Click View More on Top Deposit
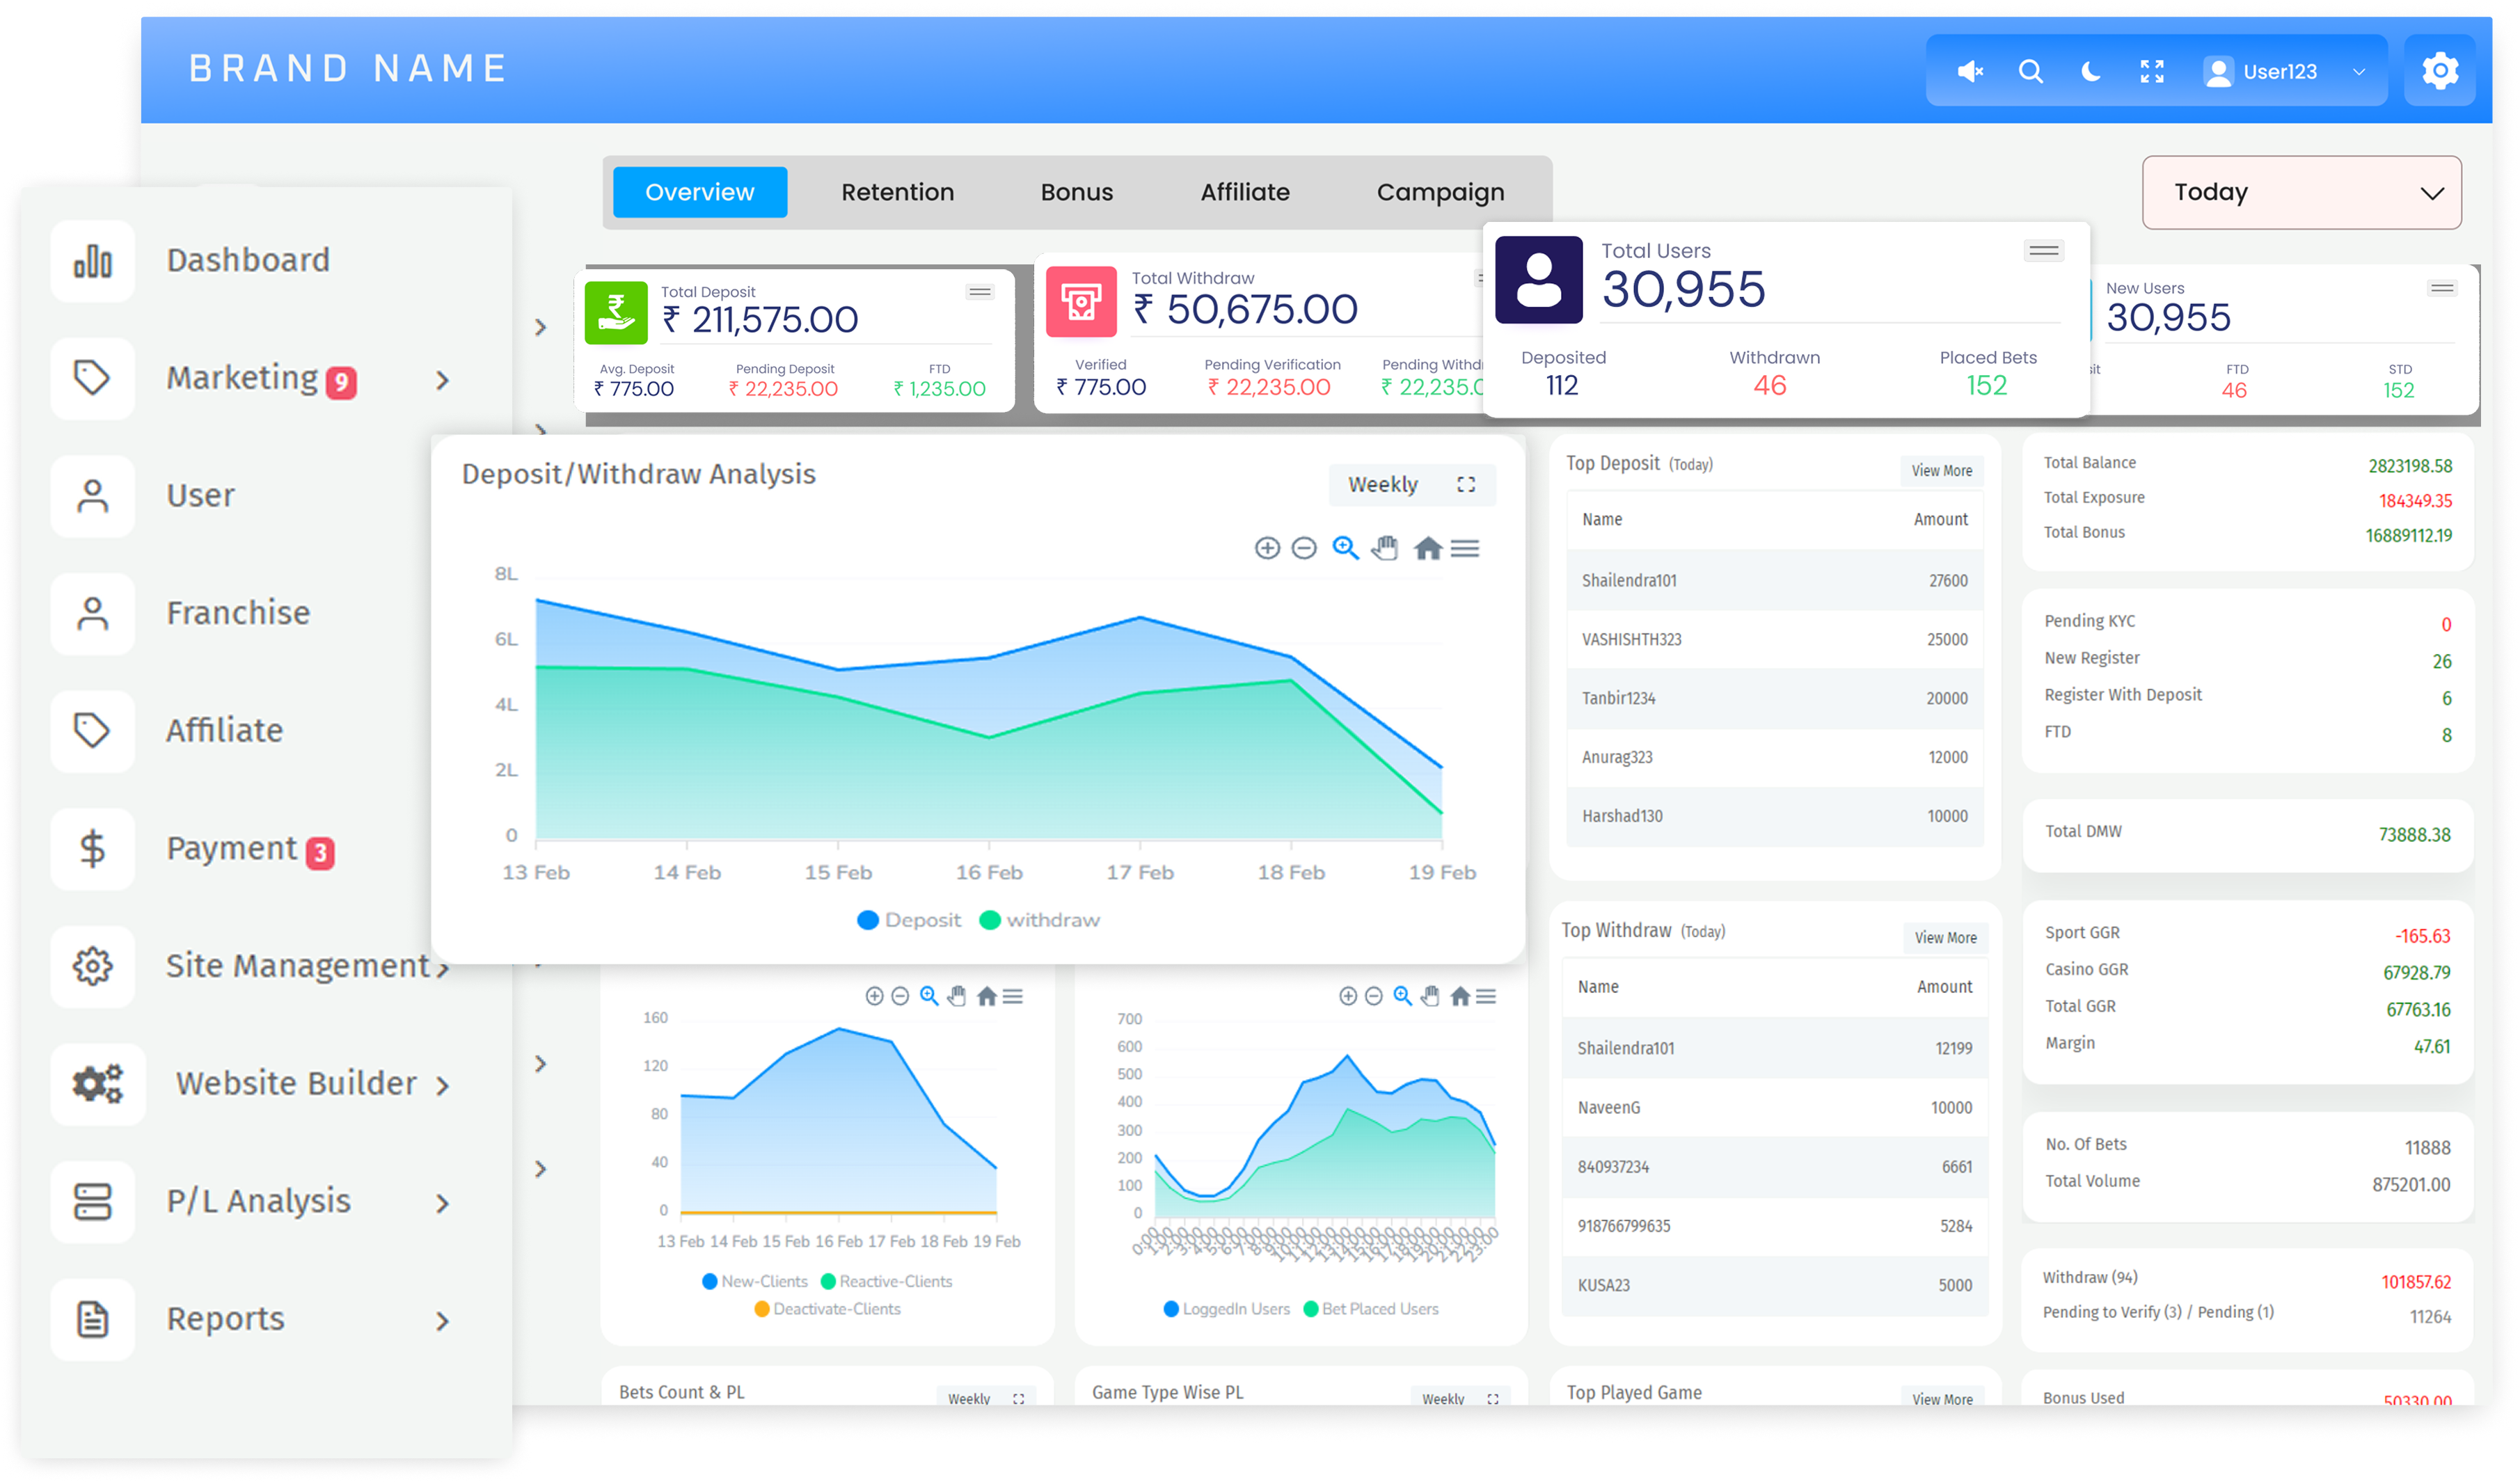Viewport: 2520px width, 1482px height. pos(1941,470)
